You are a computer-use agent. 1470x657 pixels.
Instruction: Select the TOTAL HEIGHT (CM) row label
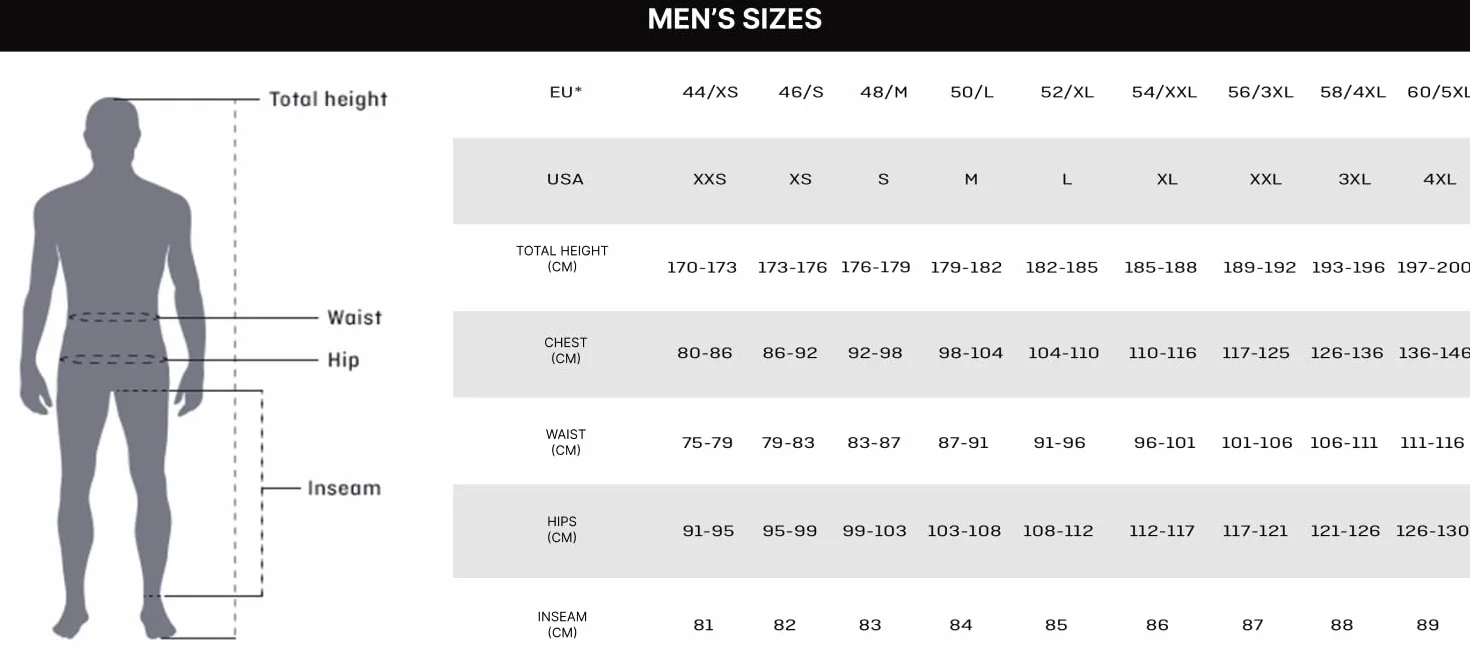click(562, 259)
